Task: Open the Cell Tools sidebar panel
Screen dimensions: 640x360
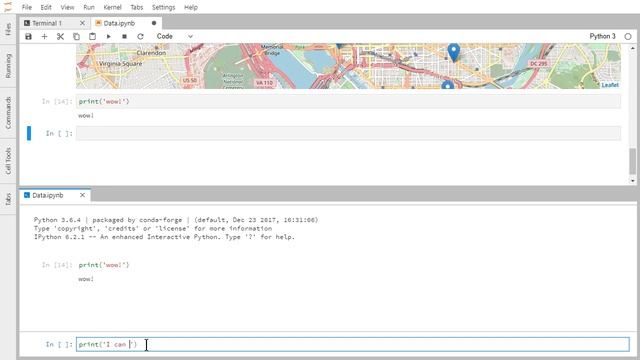Action: coord(9,161)
